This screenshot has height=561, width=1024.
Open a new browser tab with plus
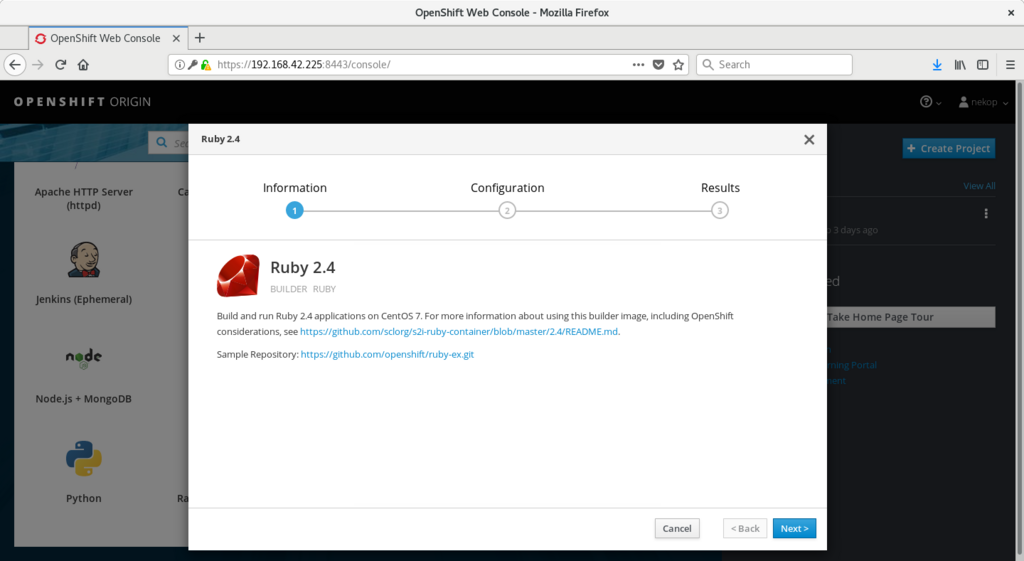coord(200,38)
